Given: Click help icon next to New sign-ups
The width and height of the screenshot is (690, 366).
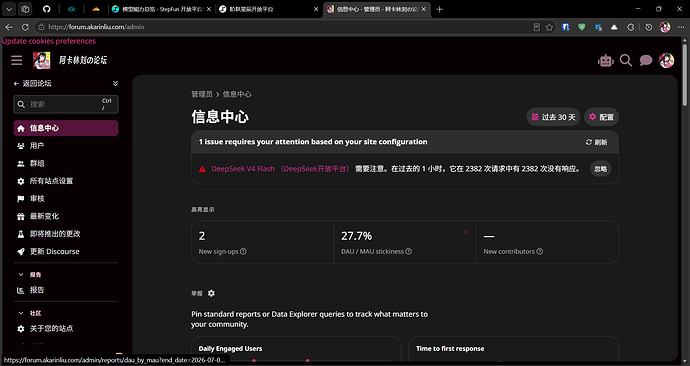Looking at the screenshot, I should click(243, 252).
